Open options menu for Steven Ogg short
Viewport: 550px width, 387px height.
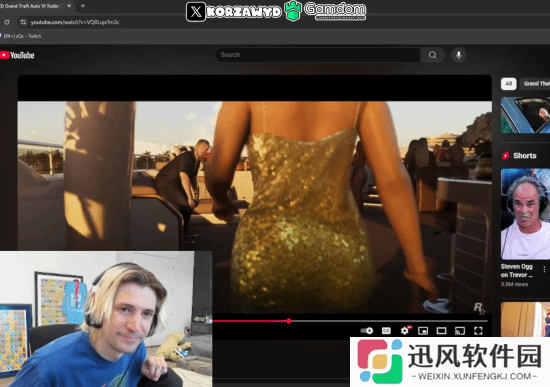click(544, 269)
